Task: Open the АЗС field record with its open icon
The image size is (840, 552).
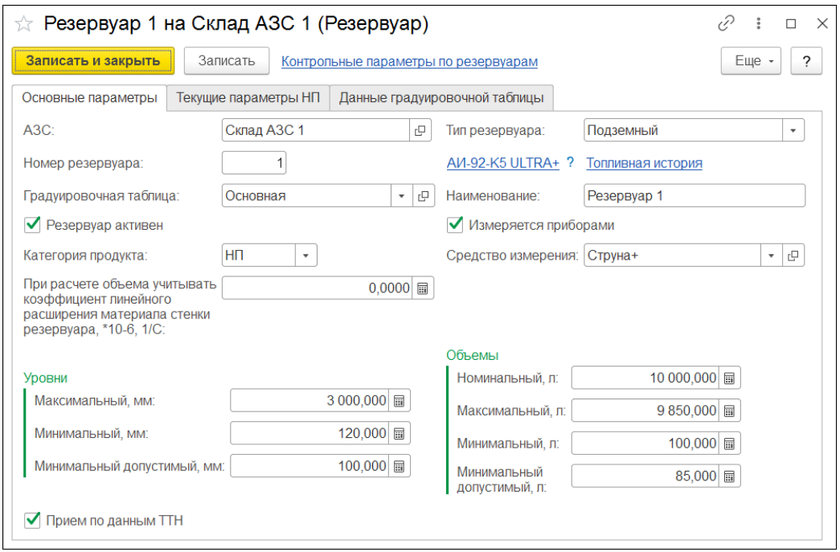Action: click(x=421, y=130)
